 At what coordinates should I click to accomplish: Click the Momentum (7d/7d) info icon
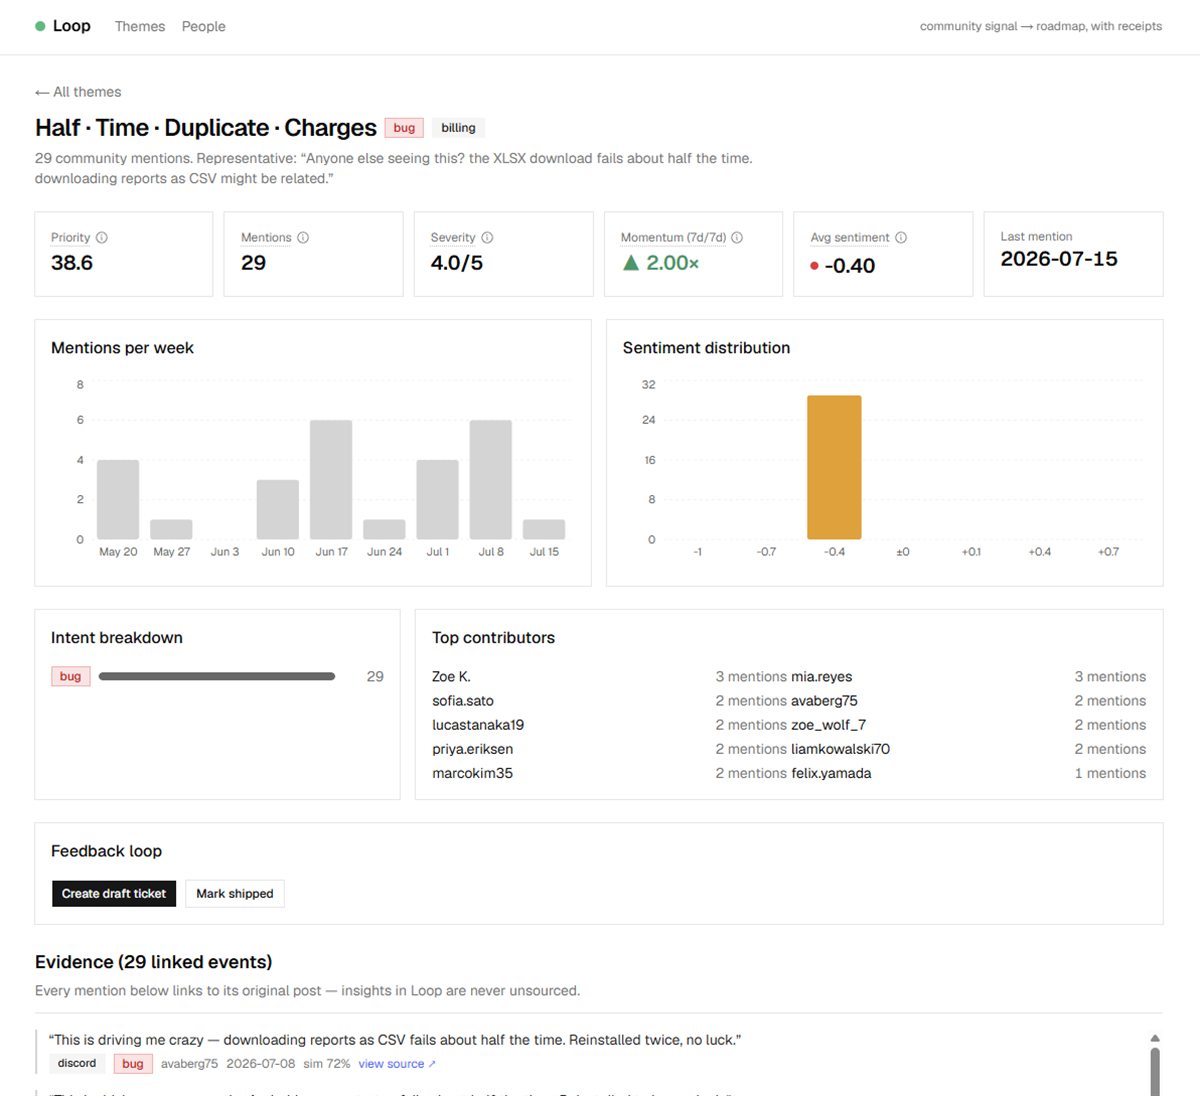[737, 238]
